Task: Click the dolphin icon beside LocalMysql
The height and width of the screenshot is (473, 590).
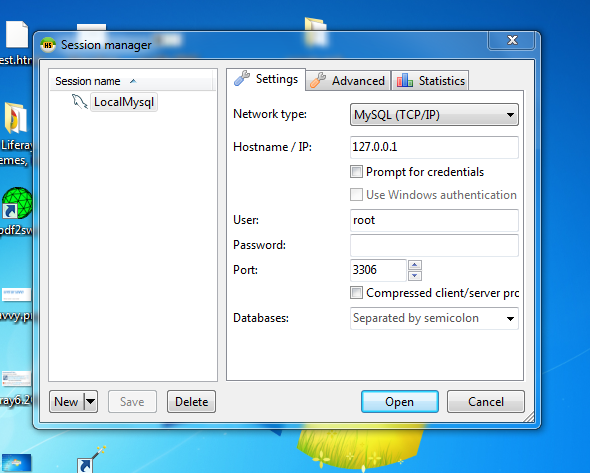Action: [79, 102]
